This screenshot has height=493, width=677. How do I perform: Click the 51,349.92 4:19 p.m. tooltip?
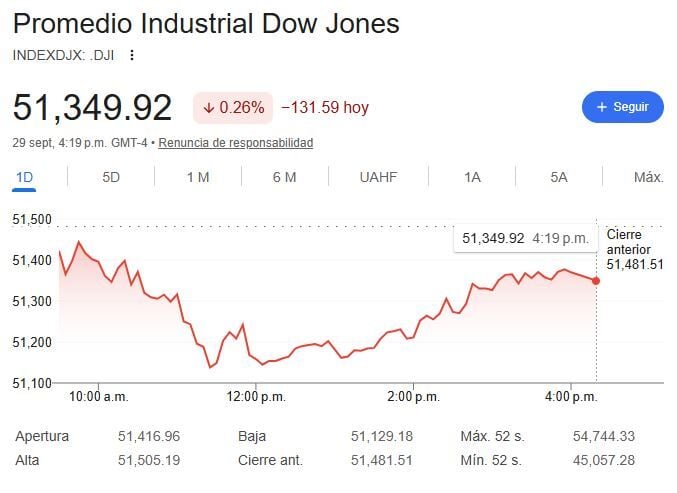point(525,238)
